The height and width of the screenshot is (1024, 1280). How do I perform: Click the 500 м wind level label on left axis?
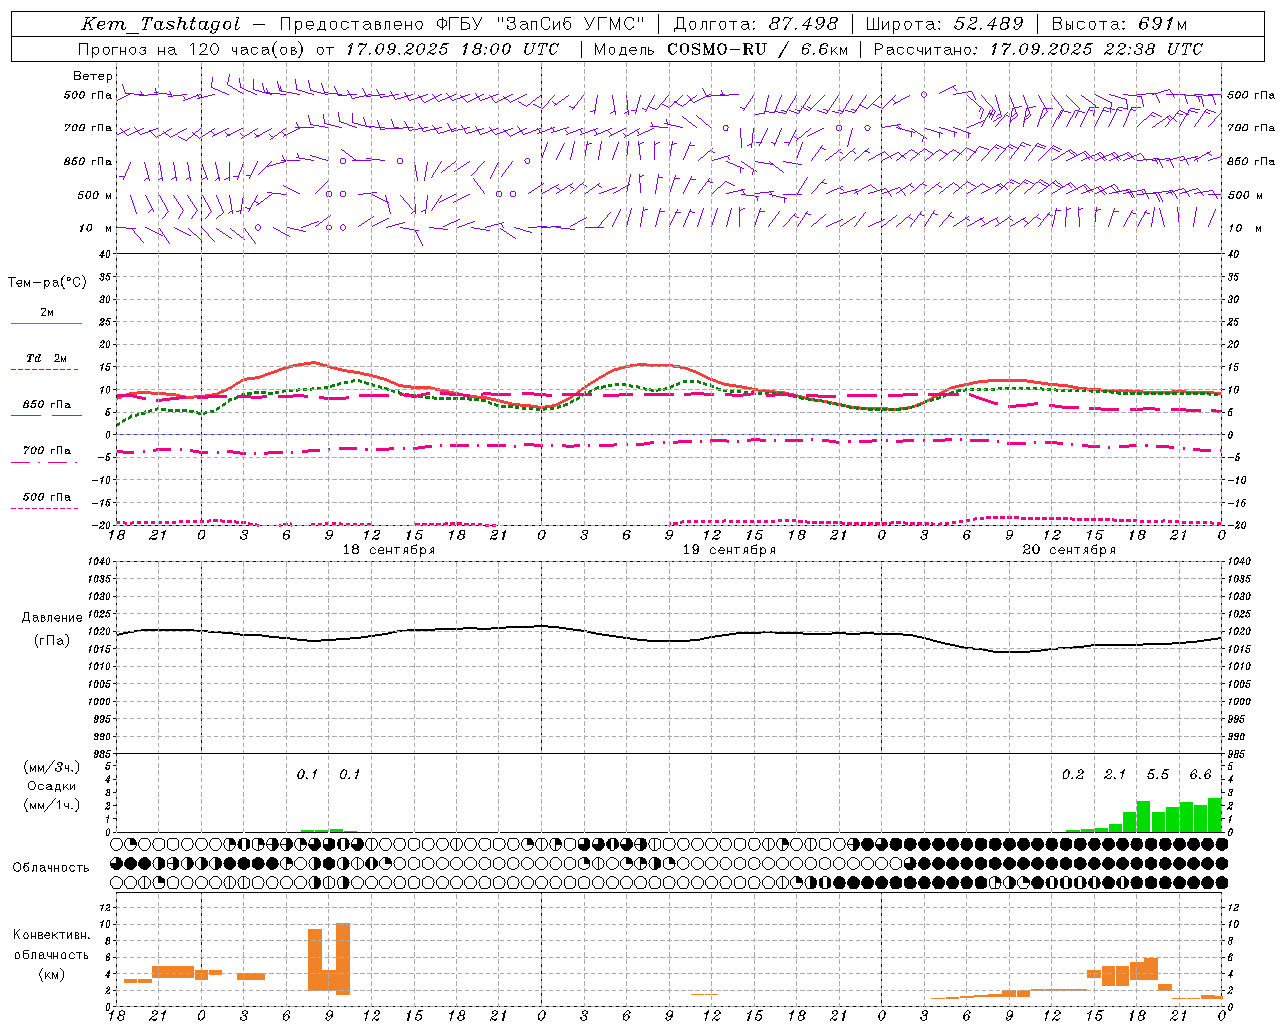[x=95, y=195]
